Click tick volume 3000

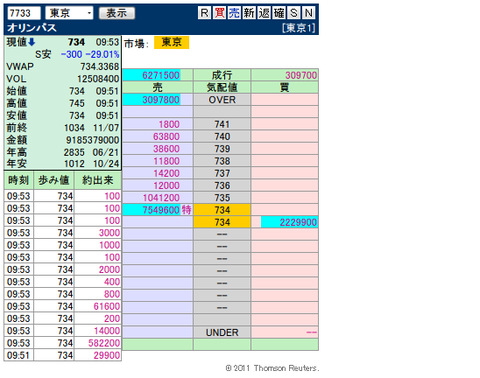[x=109, y=233]
